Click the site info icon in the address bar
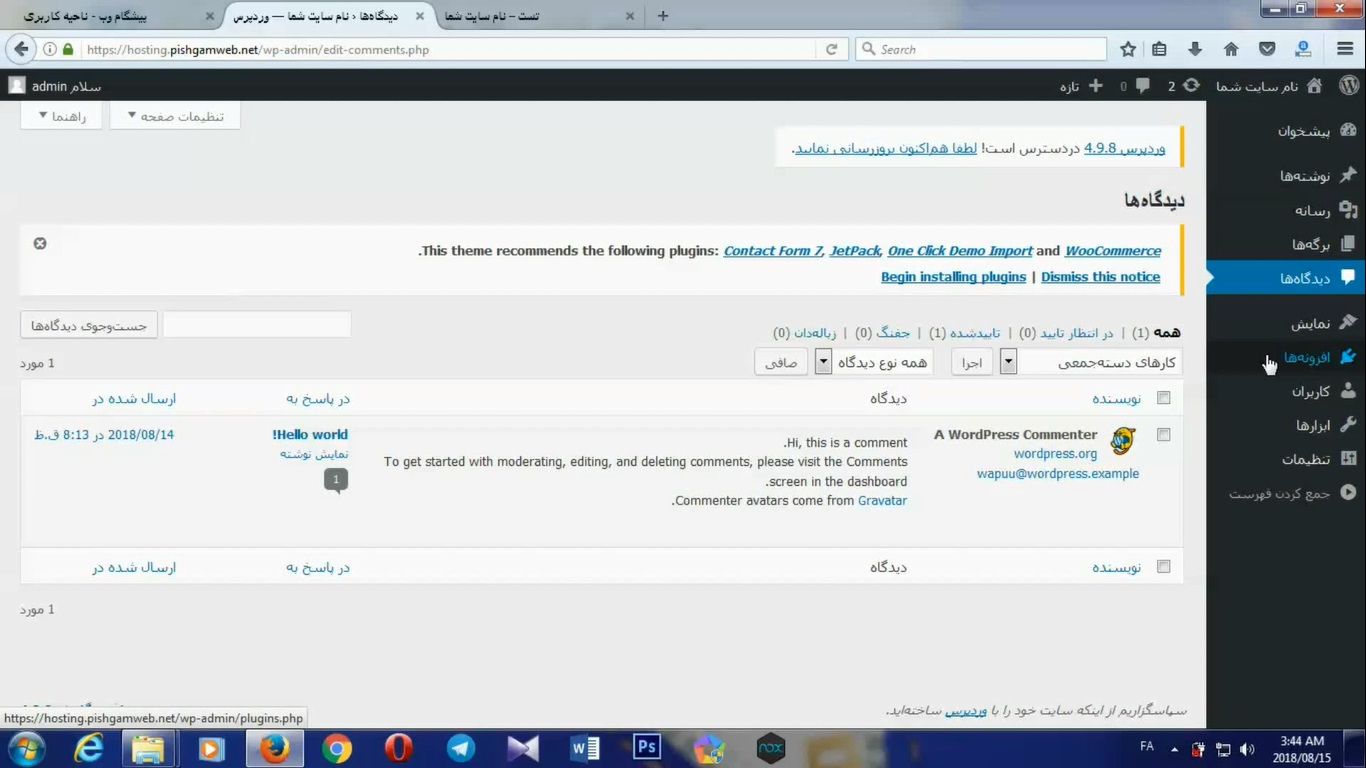This screenshot has height=768, width=1366. click(49, 49)
